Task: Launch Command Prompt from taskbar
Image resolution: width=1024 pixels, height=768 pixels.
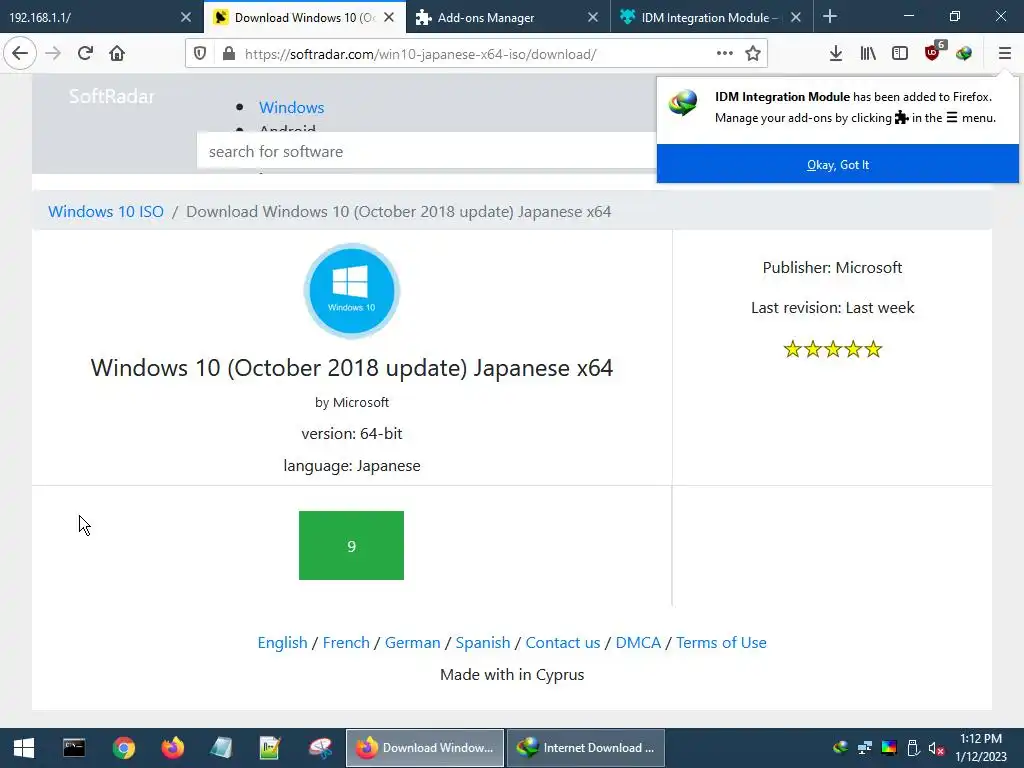Action: click(x=74, y=748)
